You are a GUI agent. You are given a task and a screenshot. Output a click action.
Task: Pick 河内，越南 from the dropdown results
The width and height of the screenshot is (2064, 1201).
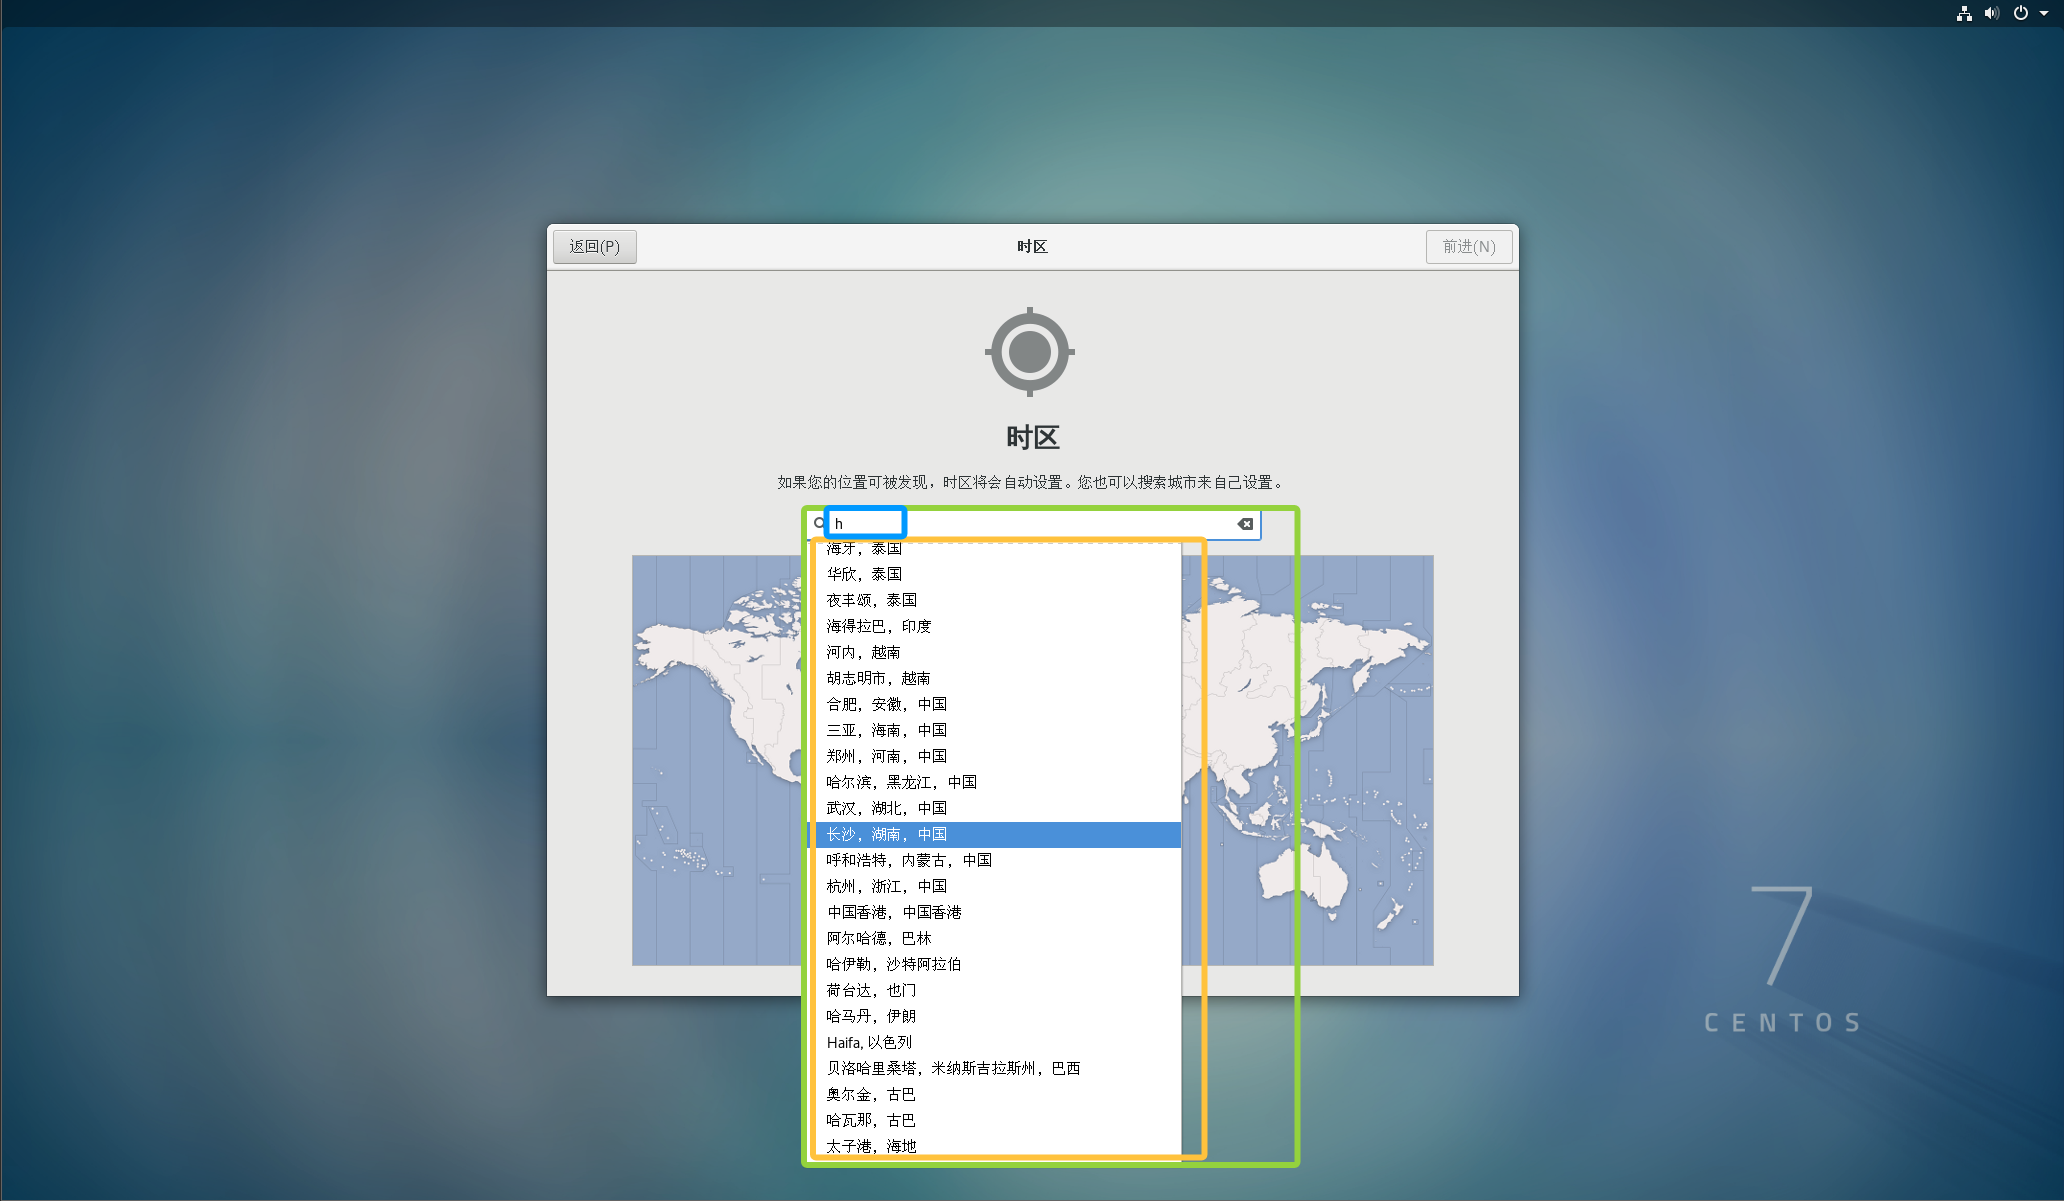(x=863, y=652)
